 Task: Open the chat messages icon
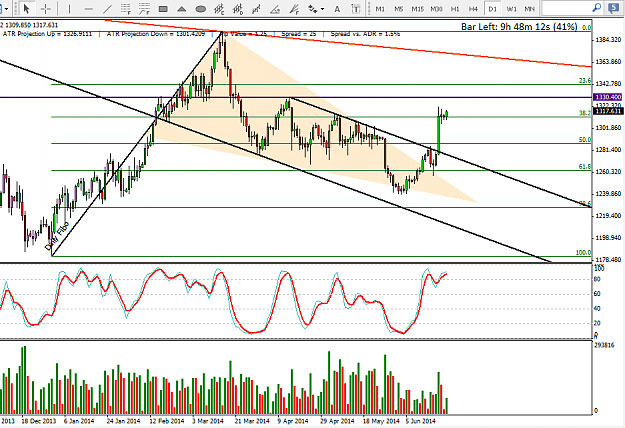[x=613, y=8]
